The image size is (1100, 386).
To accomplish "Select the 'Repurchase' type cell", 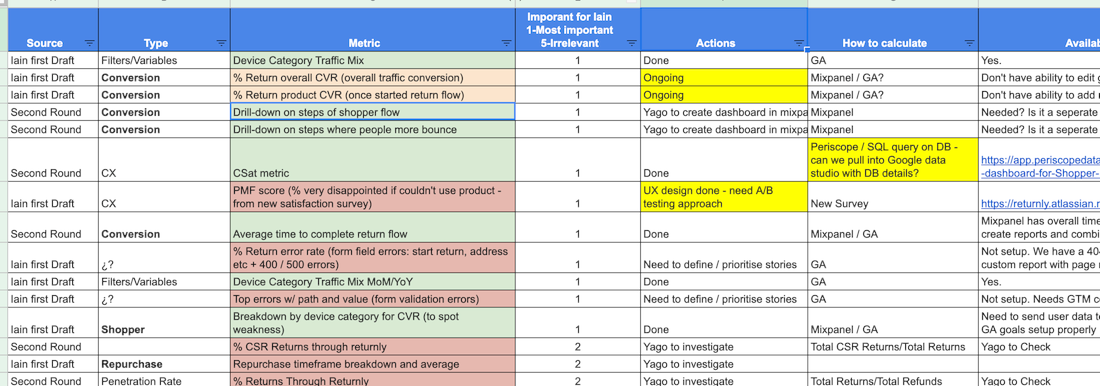I will [164, 364].
